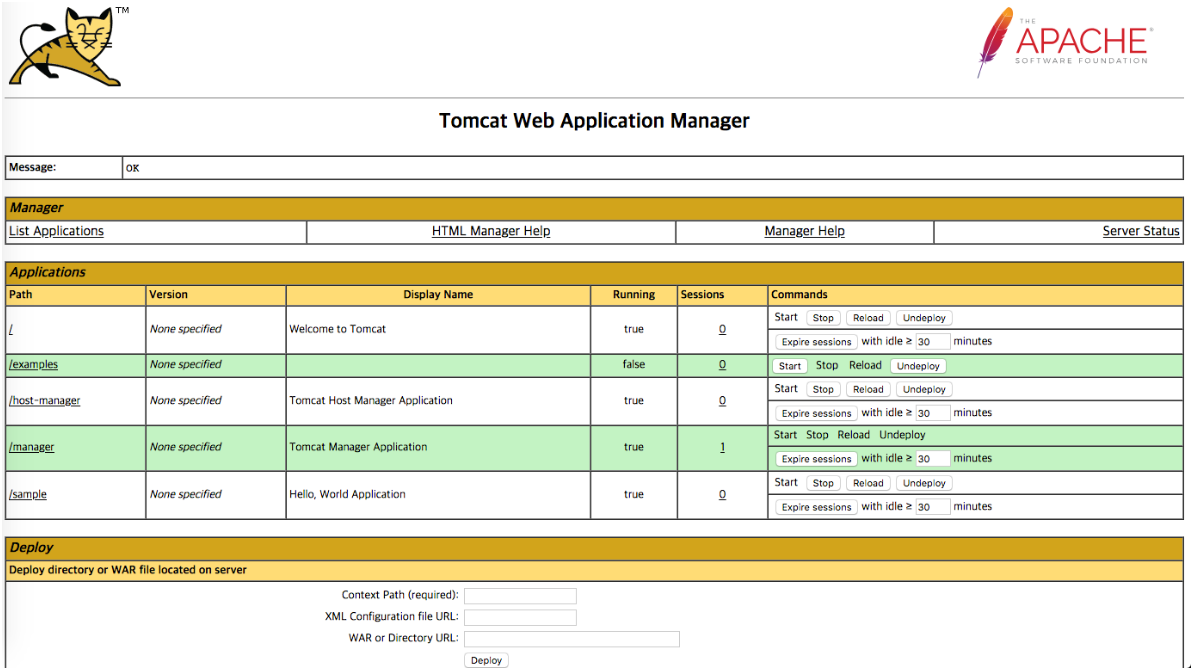Stop the /sample application
The image size is (1193, 668).
point(822,483)
